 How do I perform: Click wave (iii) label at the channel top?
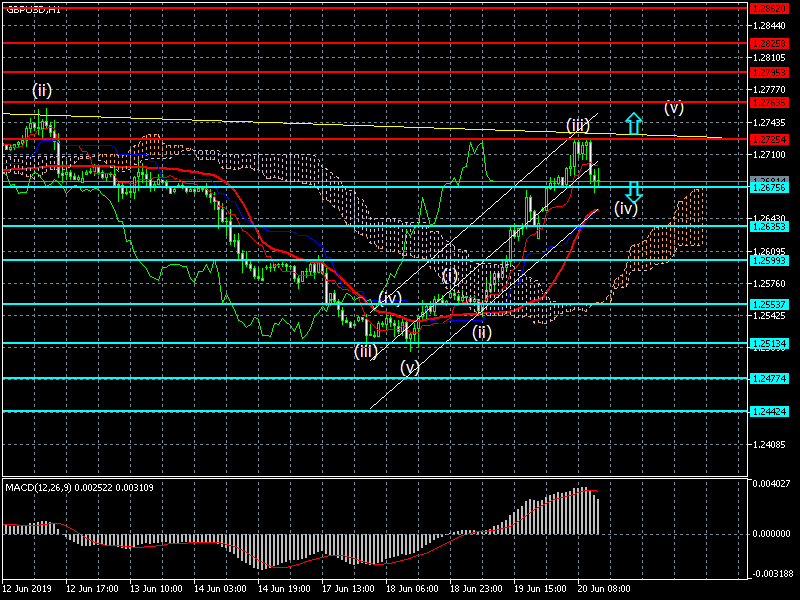(x=578, y=125)
